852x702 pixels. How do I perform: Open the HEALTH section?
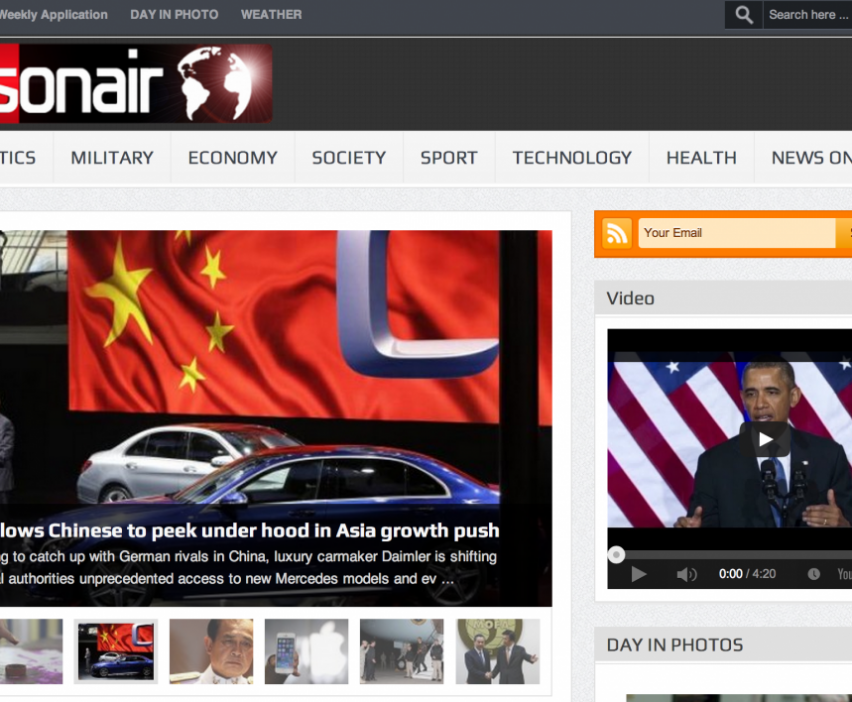[701, 158]
